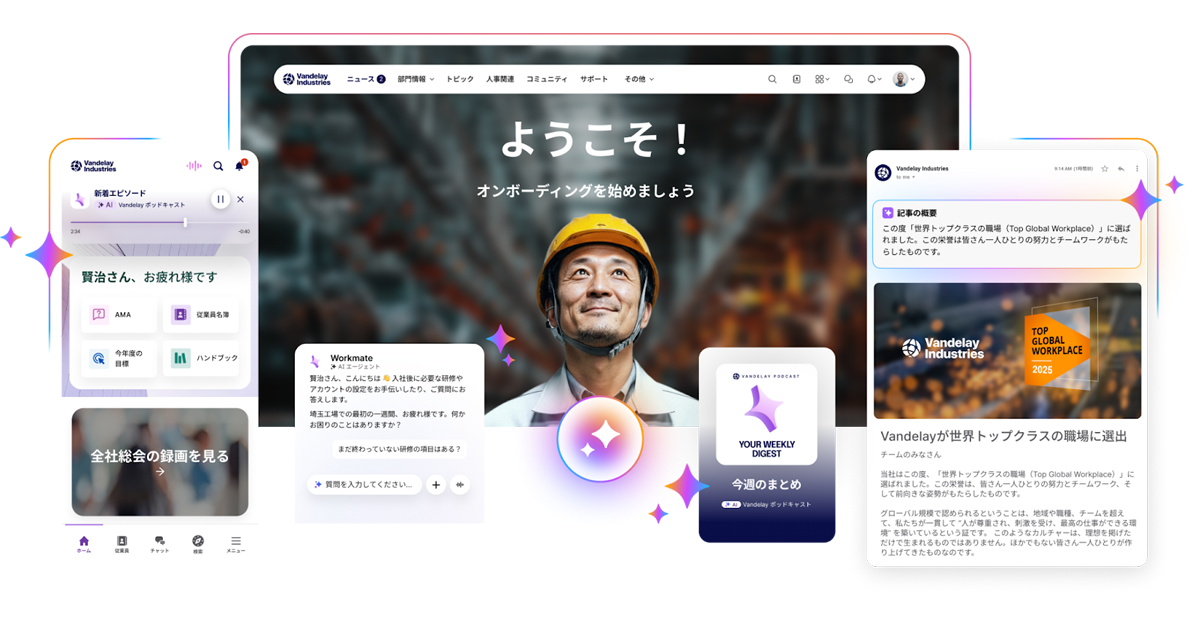The width and height of the screenshot is (1200, 630).
Task: Expand the 部門情報 dropdown menu
Action: (415, 79)
